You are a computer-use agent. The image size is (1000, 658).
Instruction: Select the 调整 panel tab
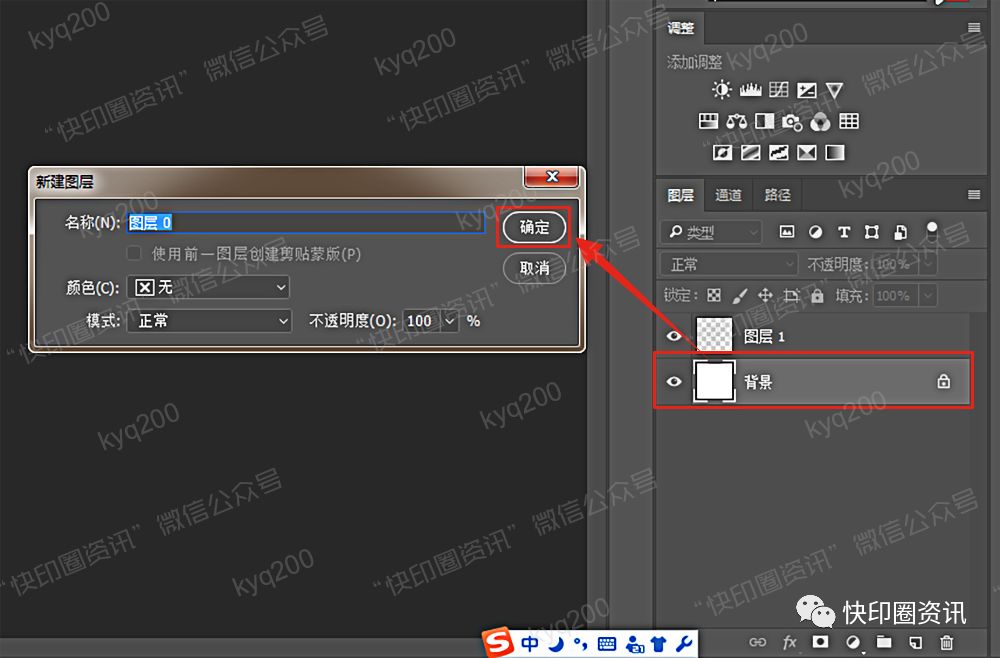pos(680,28)
